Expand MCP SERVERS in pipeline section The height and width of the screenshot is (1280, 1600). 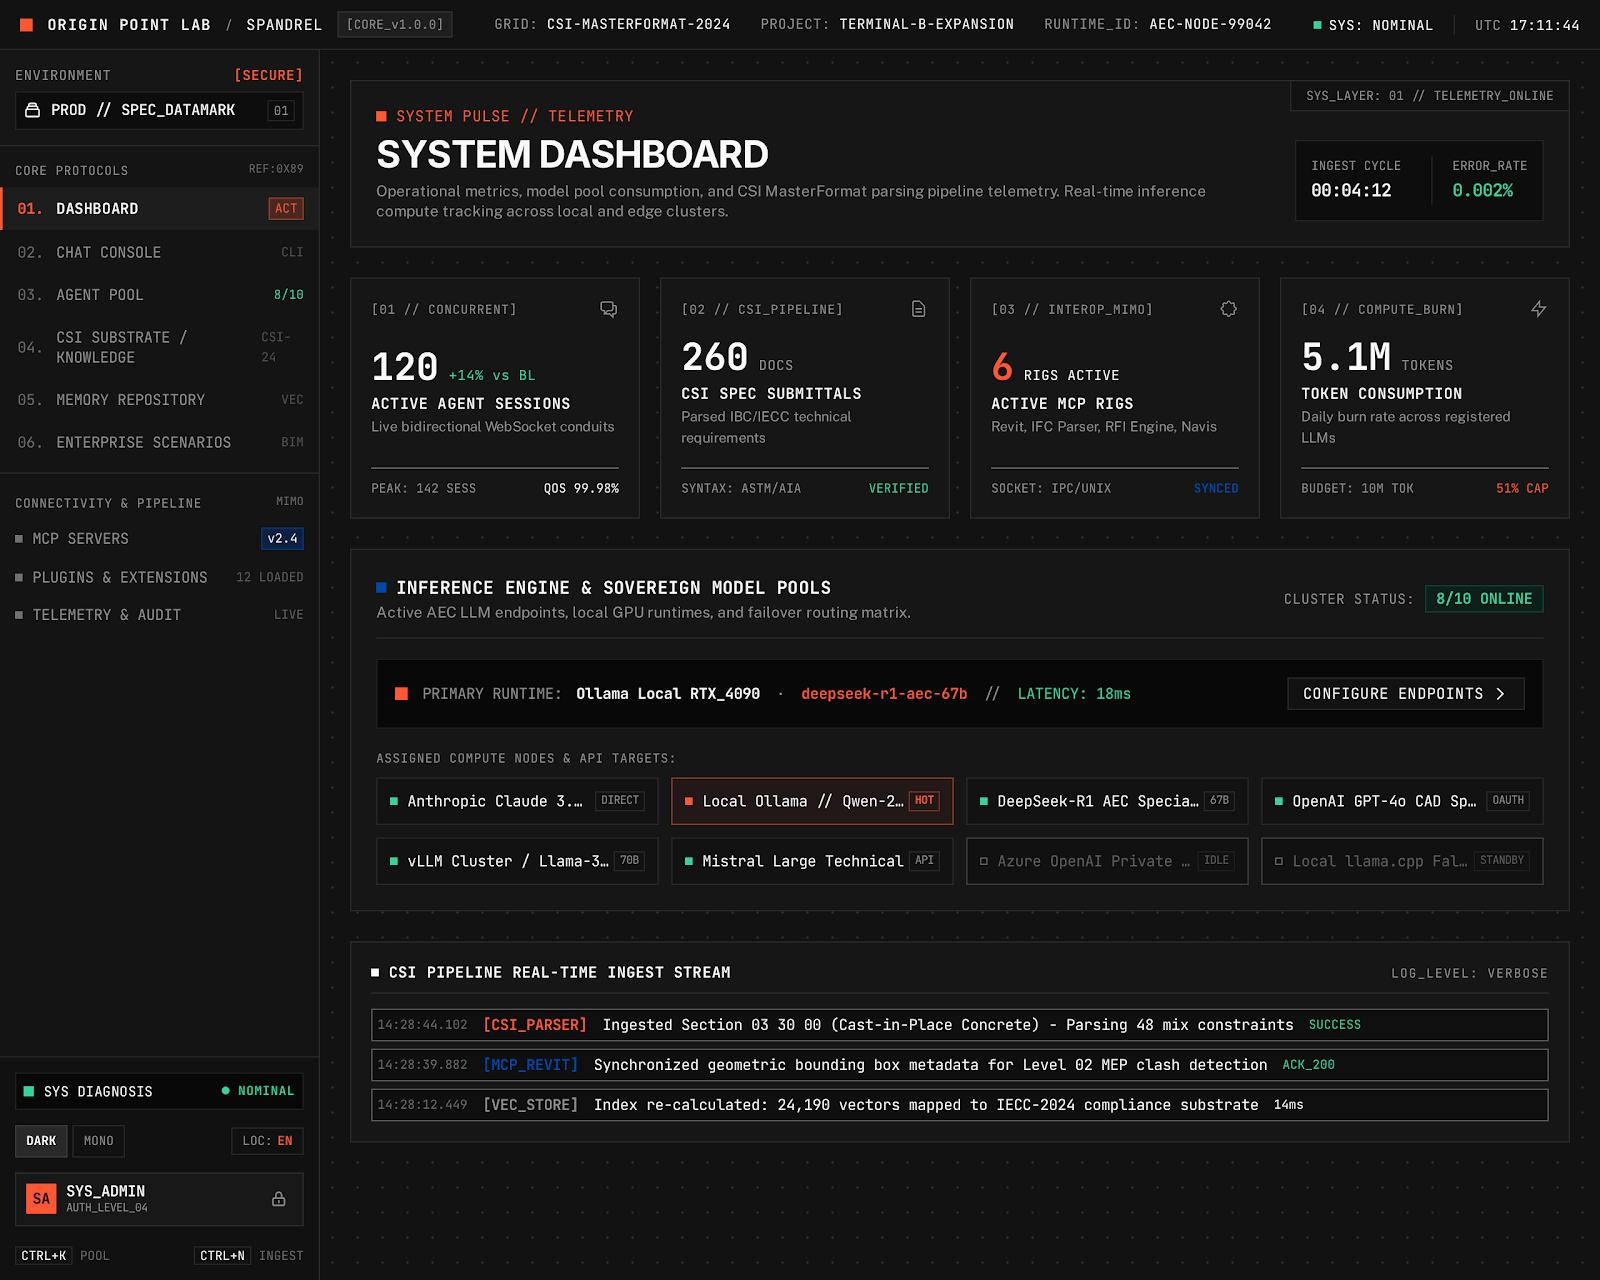(x=159, y=539)
